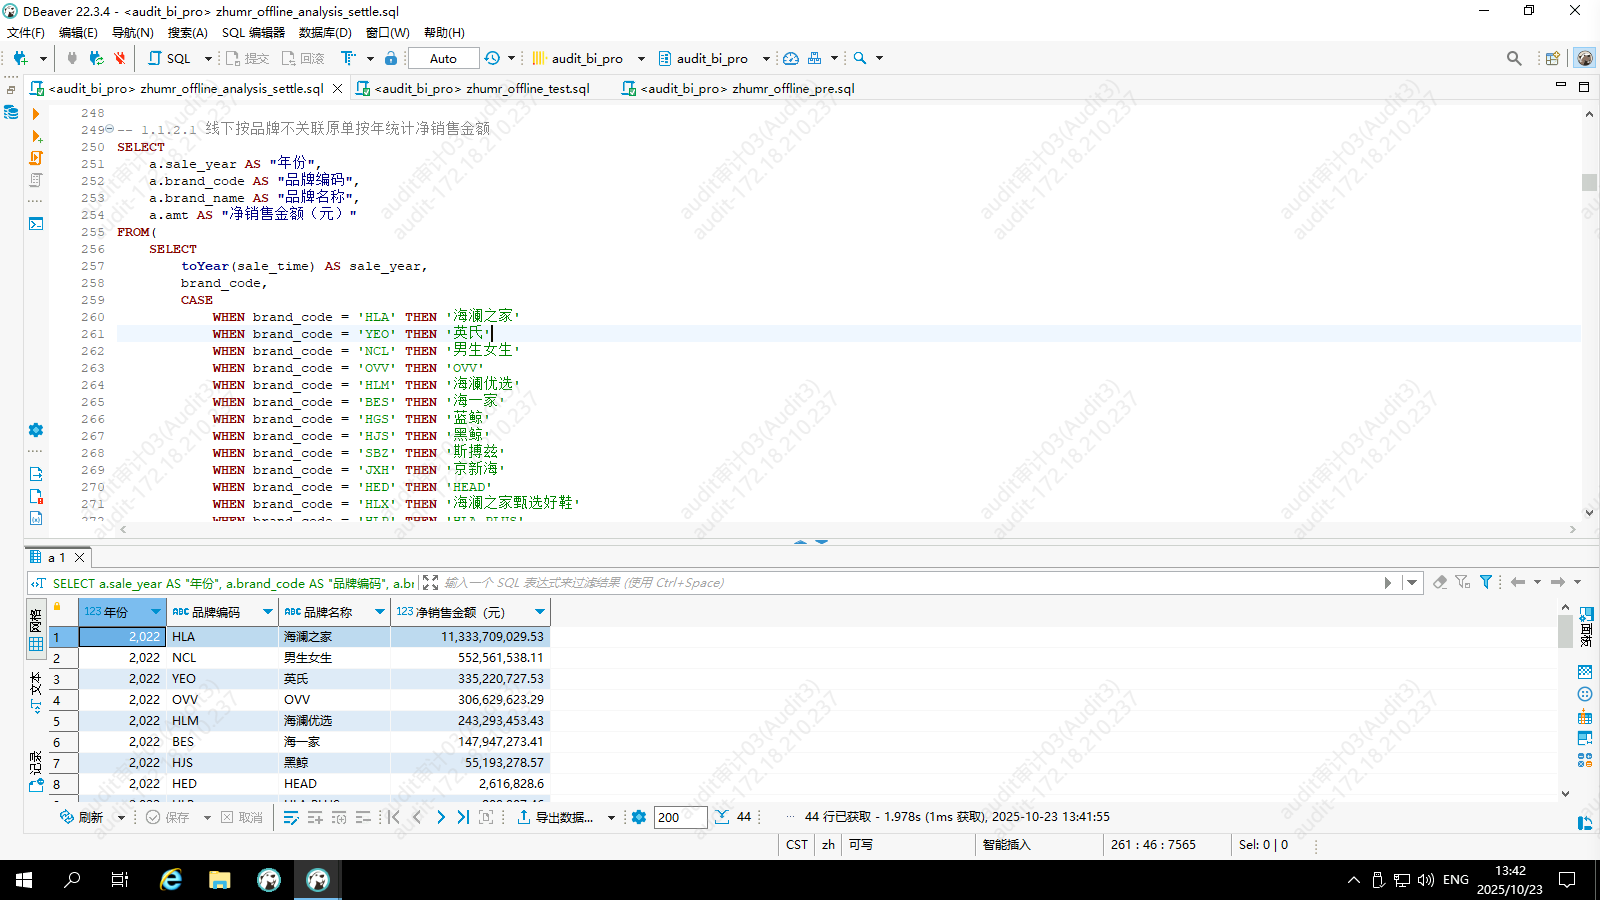Click the transaction log clock icon

[x=492, y=58]
